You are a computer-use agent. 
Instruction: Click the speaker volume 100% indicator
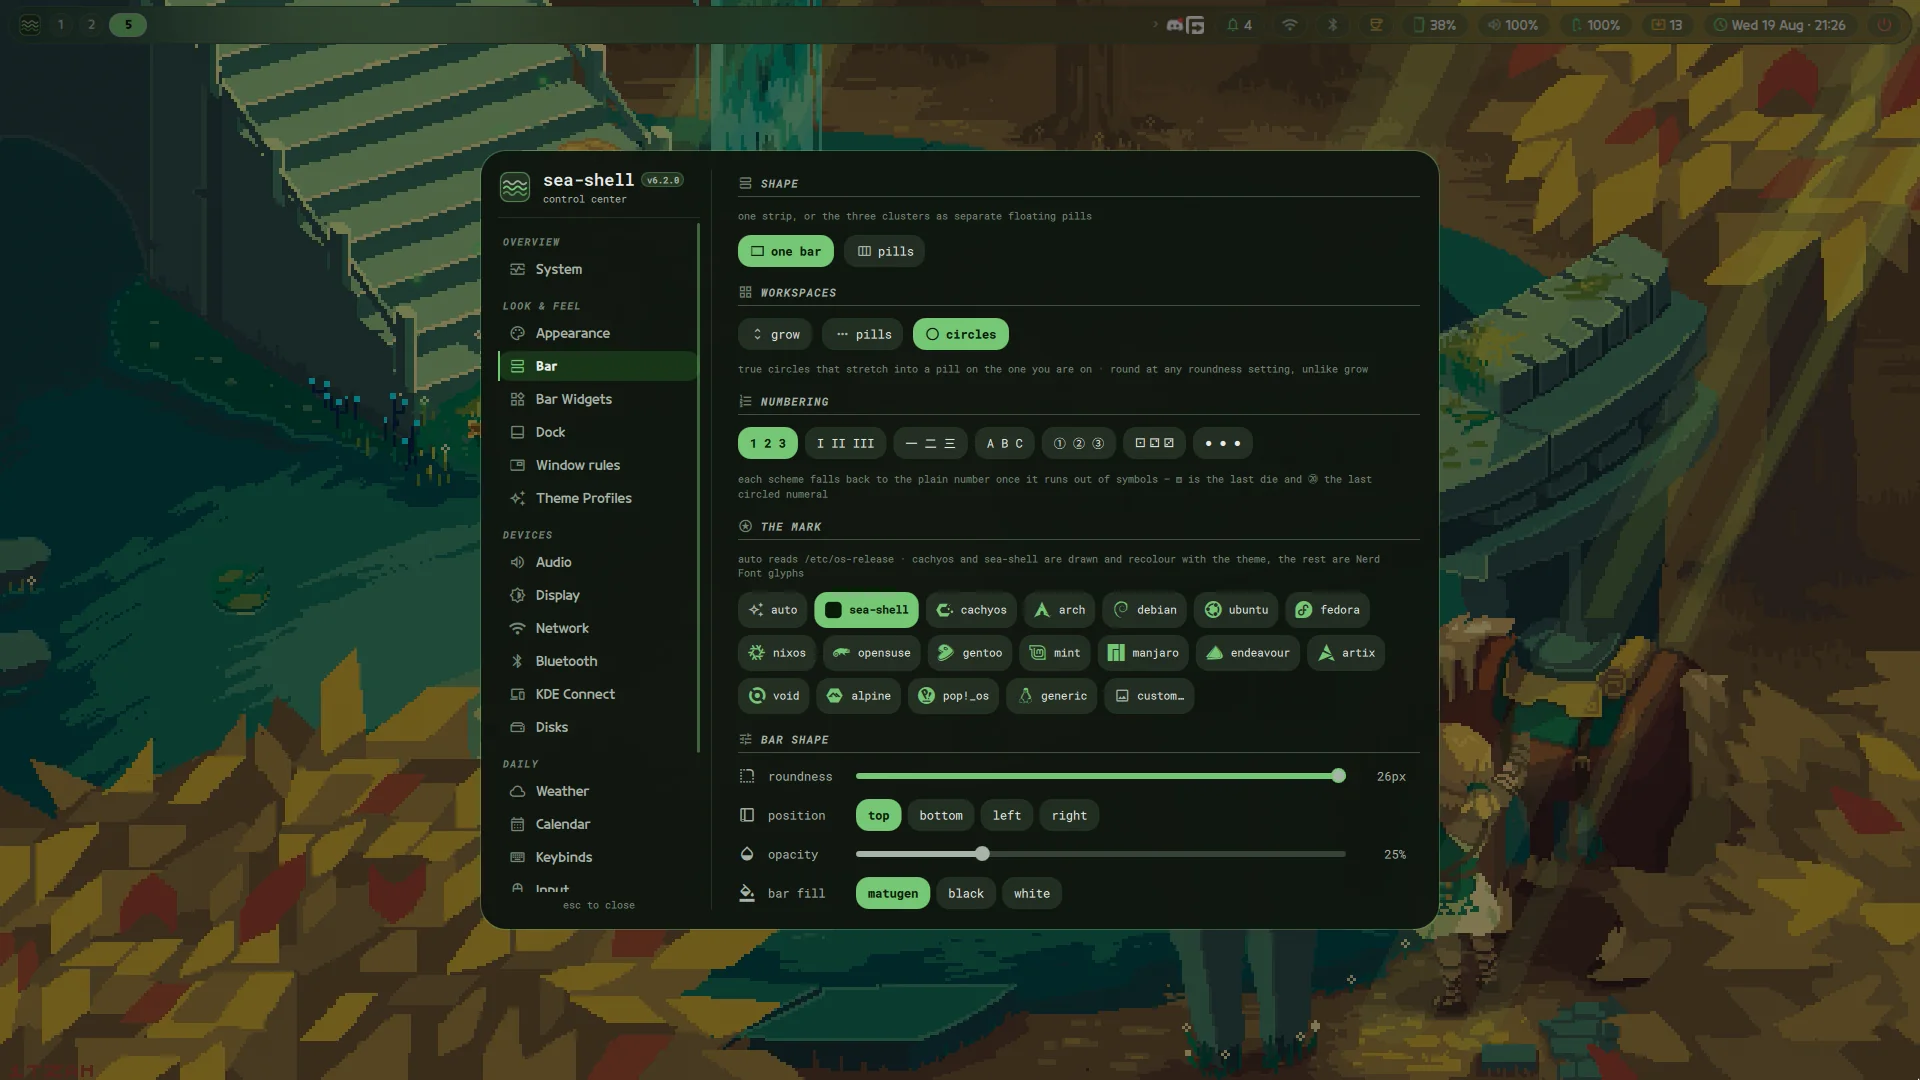[1513, 25]
